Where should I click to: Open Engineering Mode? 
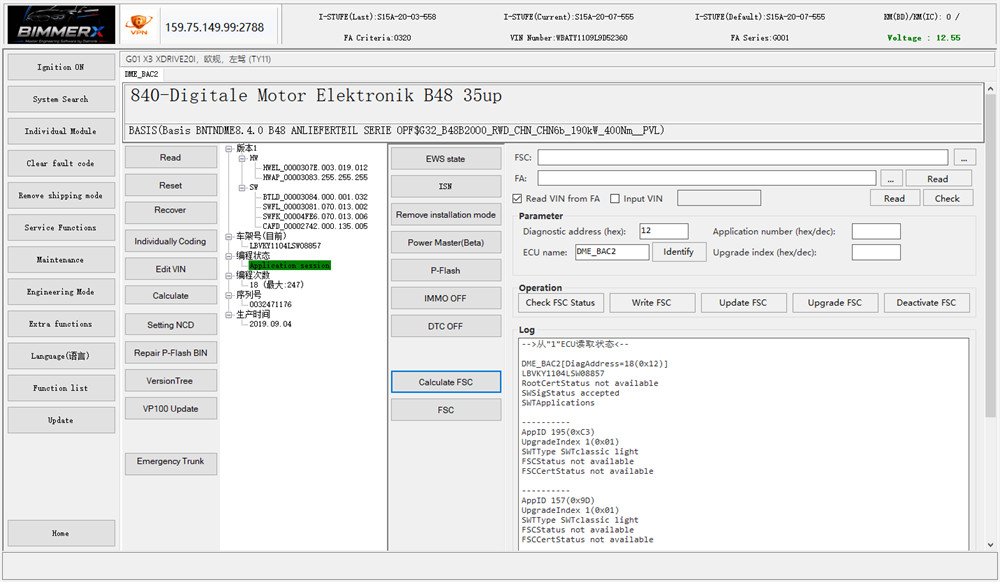click(61, 292)
